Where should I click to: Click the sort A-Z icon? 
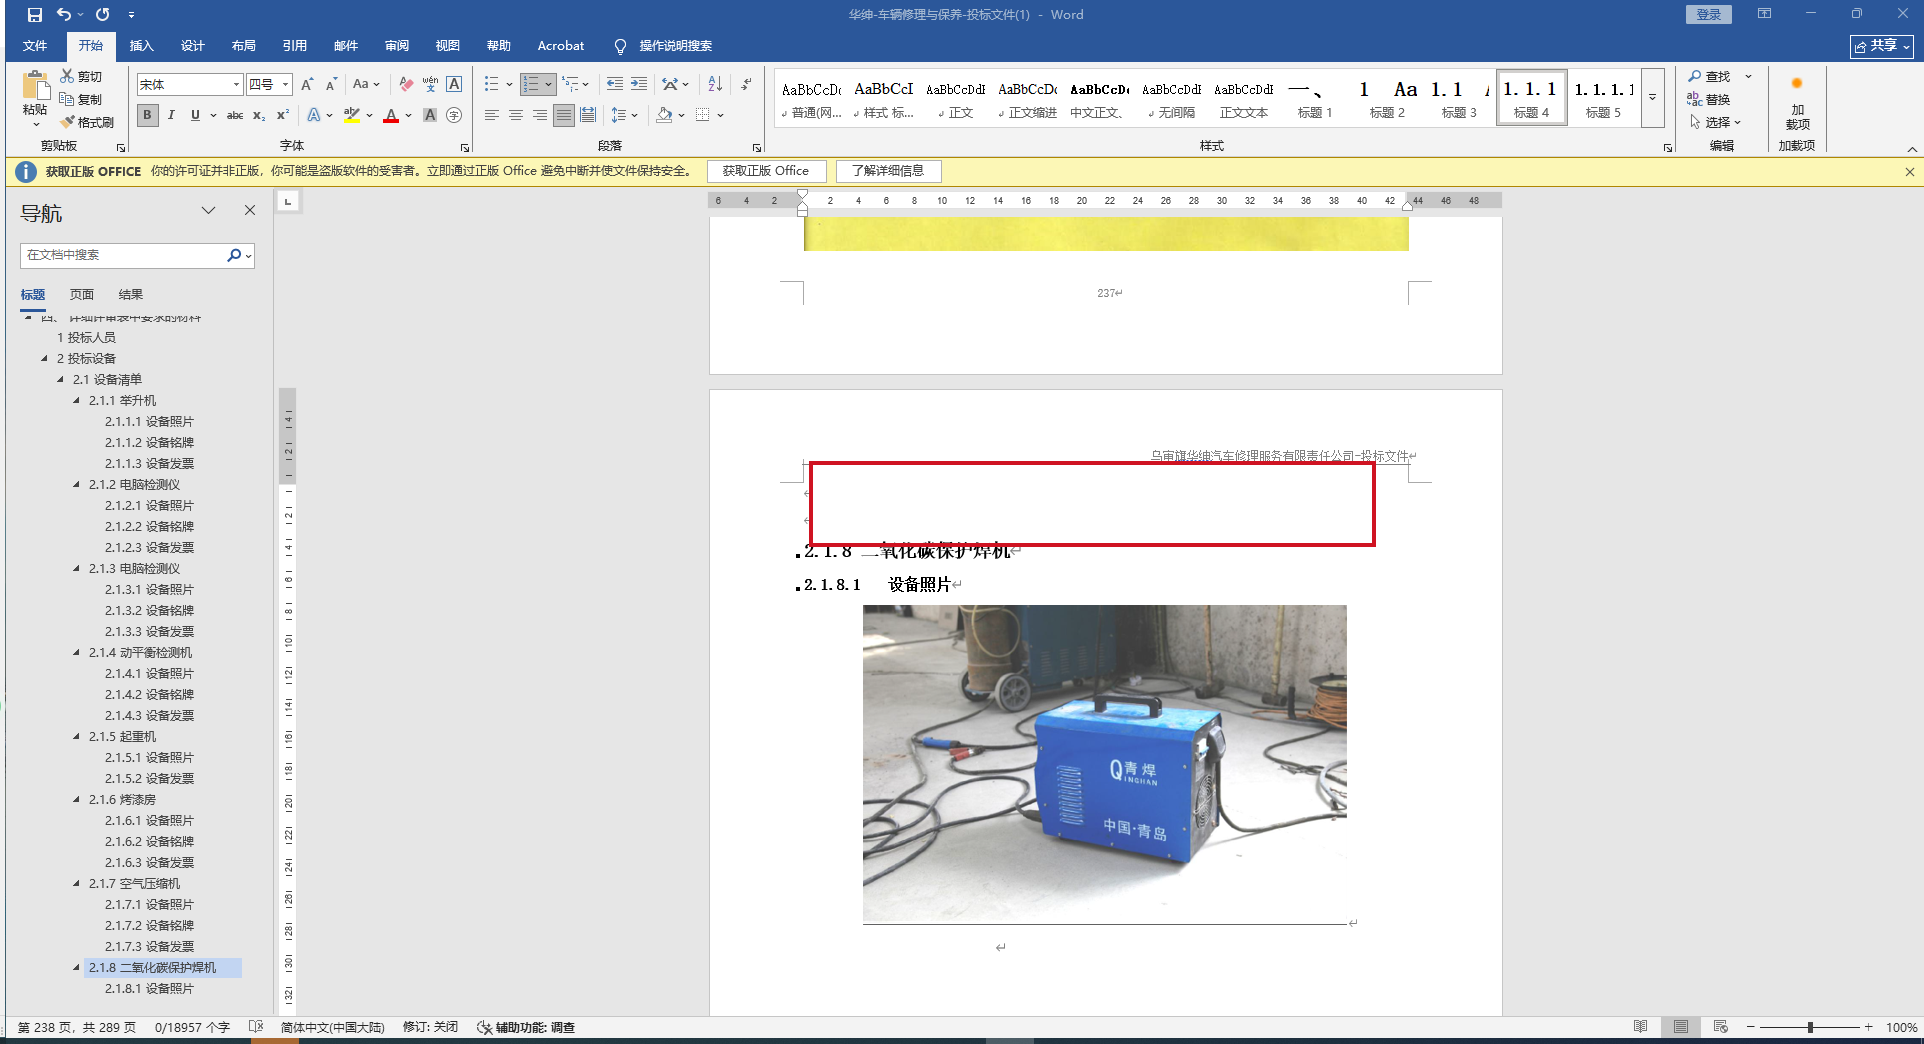tap(715, 84)
